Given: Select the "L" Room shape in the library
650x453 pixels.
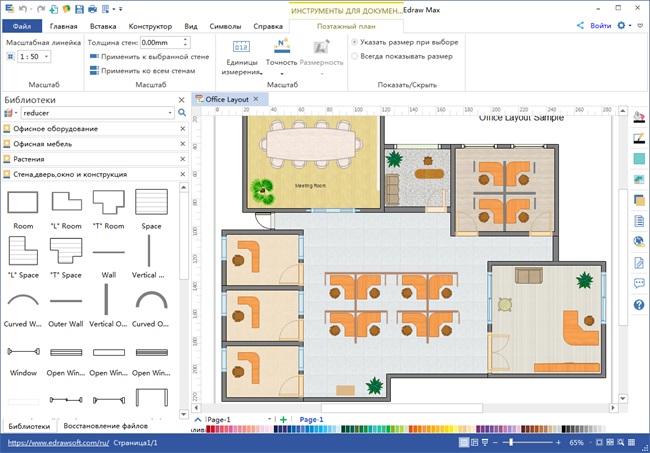Looking at the screenshot, I should [x=64, y=203].
